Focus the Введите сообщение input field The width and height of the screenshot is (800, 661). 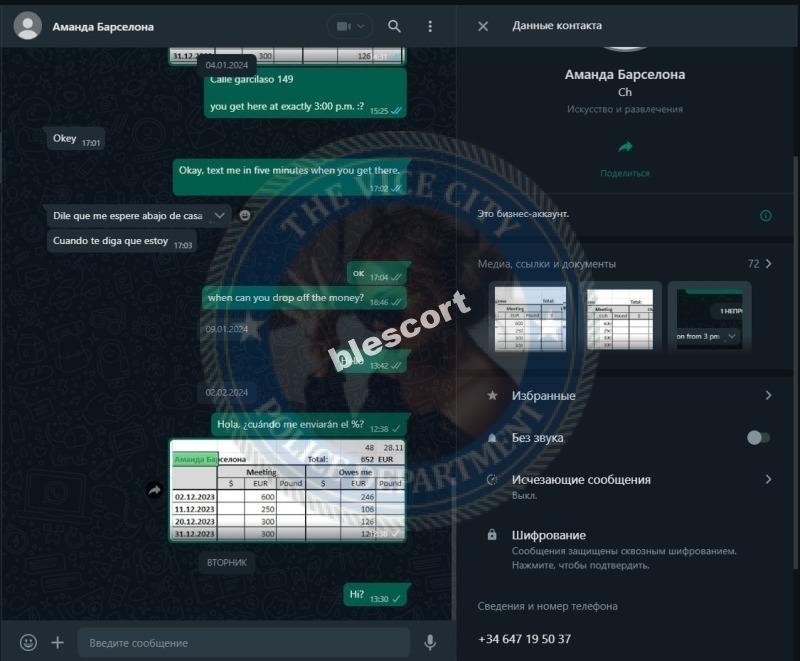pyautogui.click(x=244, y=643)
